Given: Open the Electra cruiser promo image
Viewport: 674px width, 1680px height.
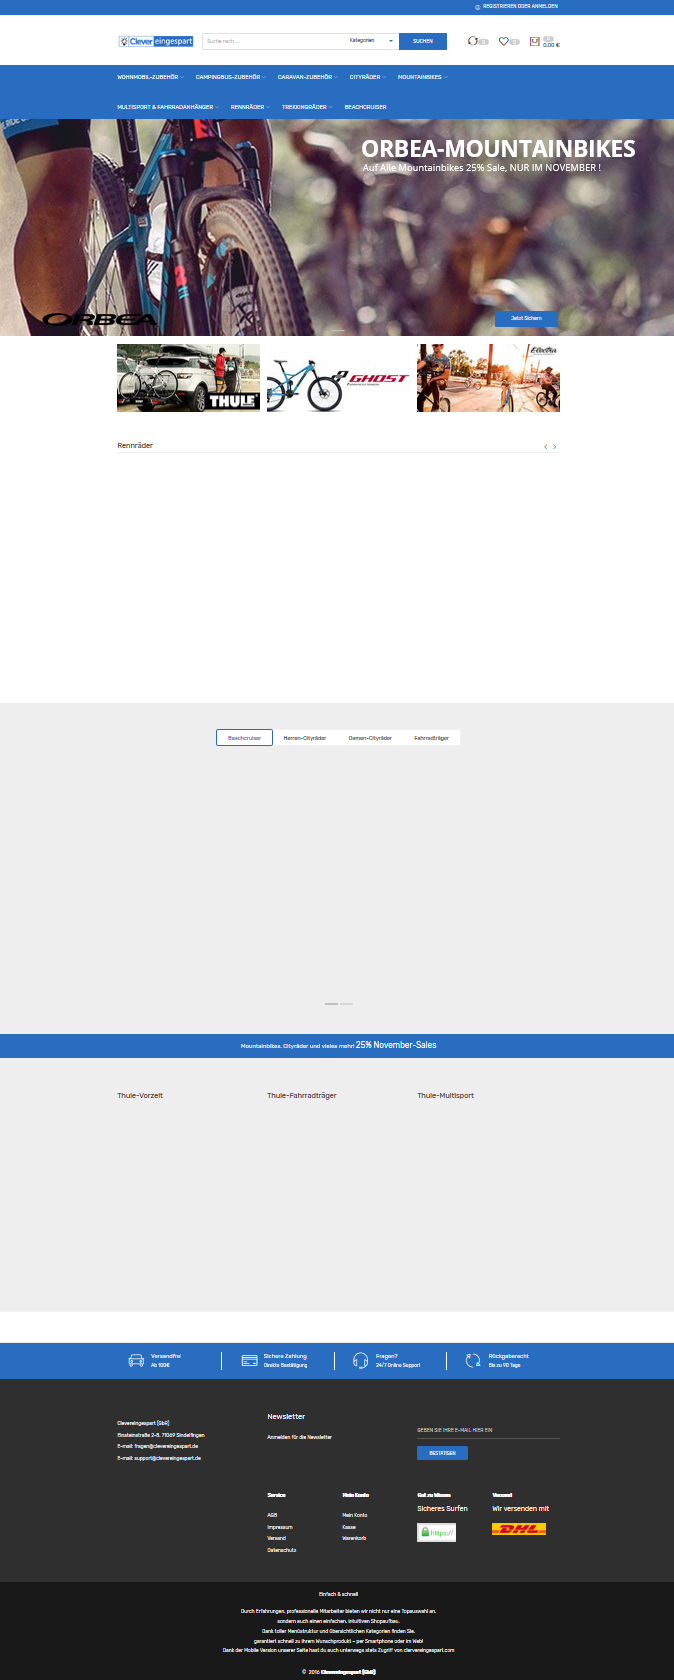Looking at the screenshot, I should click(x=488, y=378).
